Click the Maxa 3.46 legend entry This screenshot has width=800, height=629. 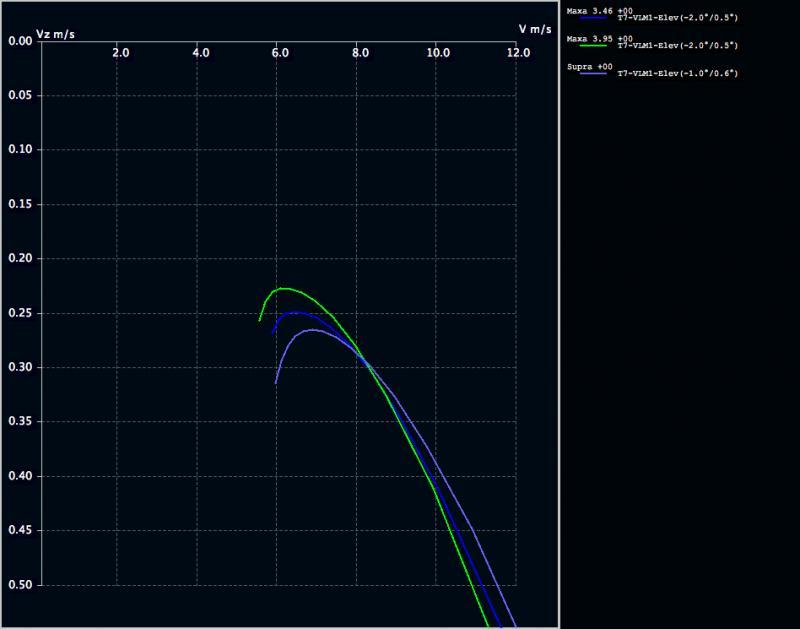pos(590,10)
